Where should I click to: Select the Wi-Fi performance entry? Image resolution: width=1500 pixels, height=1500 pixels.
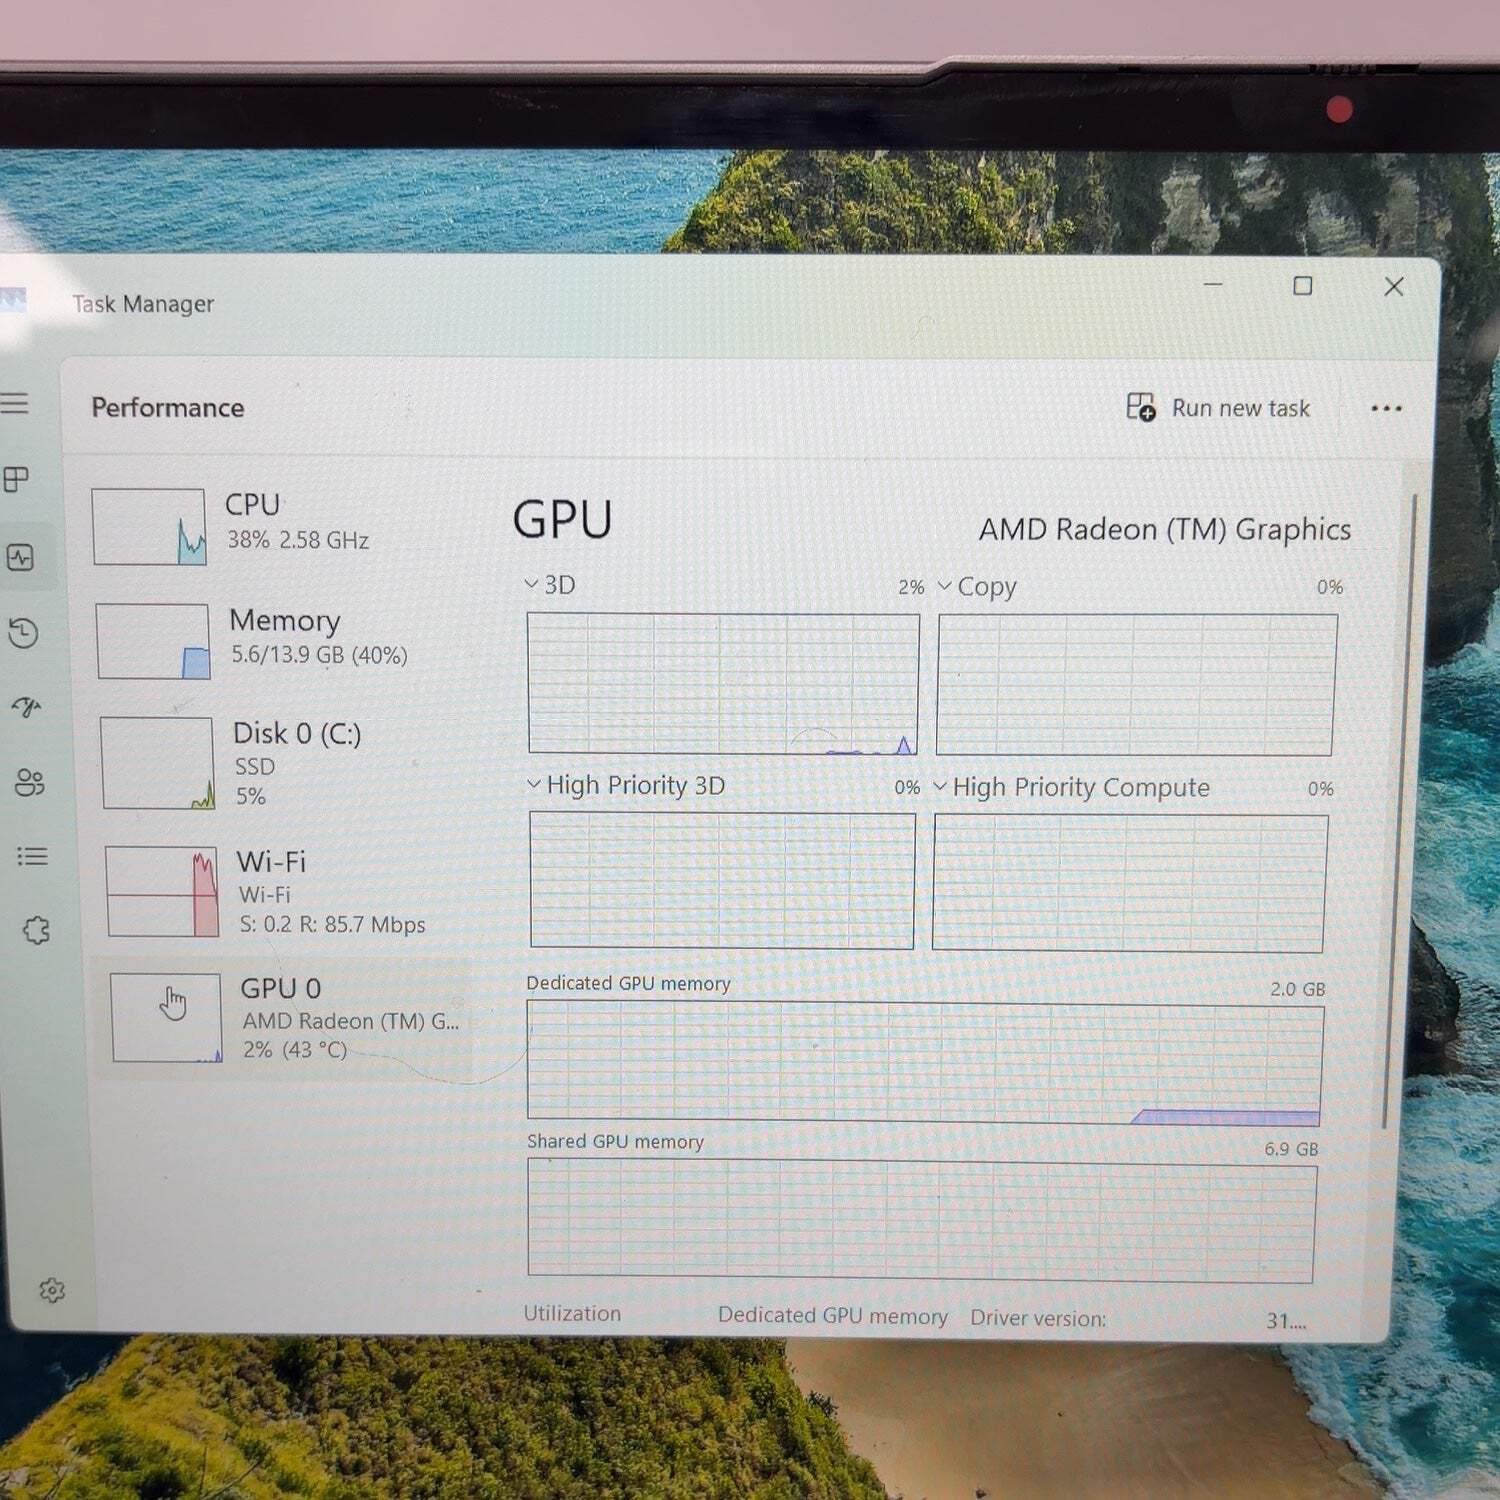(284, 891)
